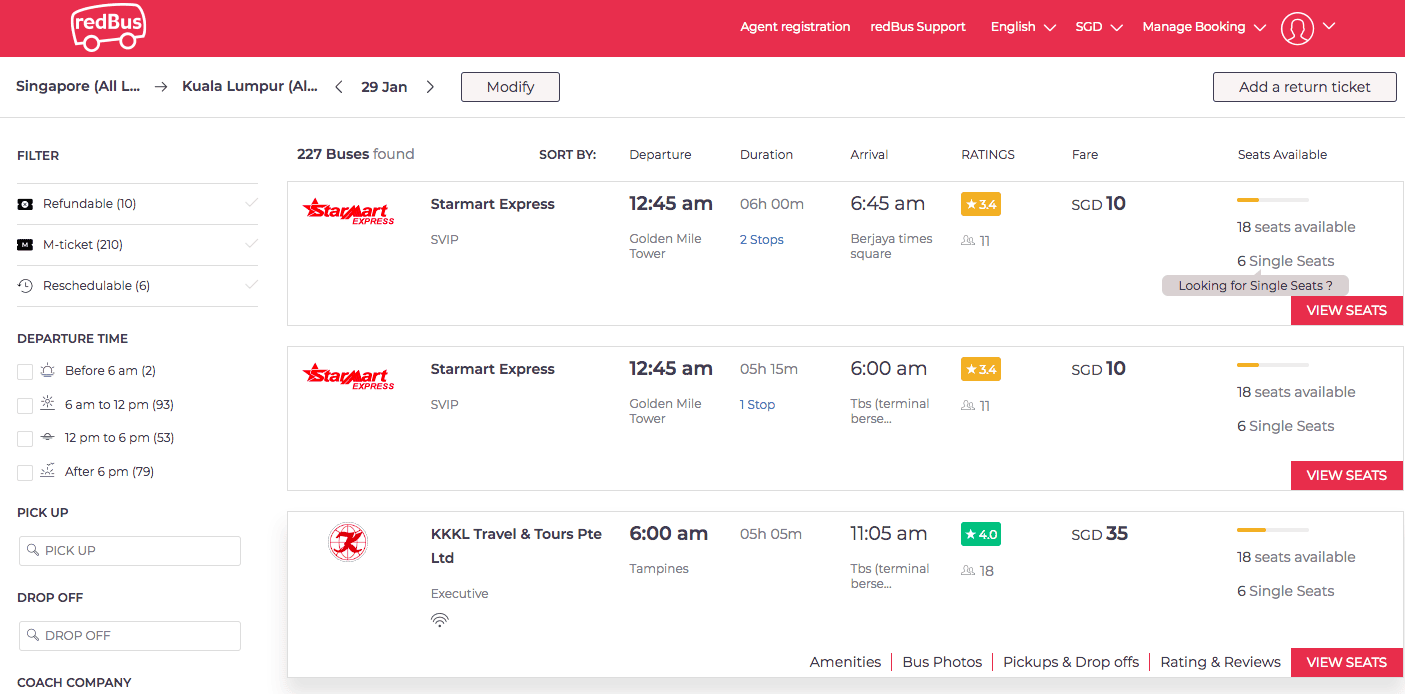Open the user profile icon
The height and width of the screenshot is (694, 1405).
click(x=1297, y=28)
